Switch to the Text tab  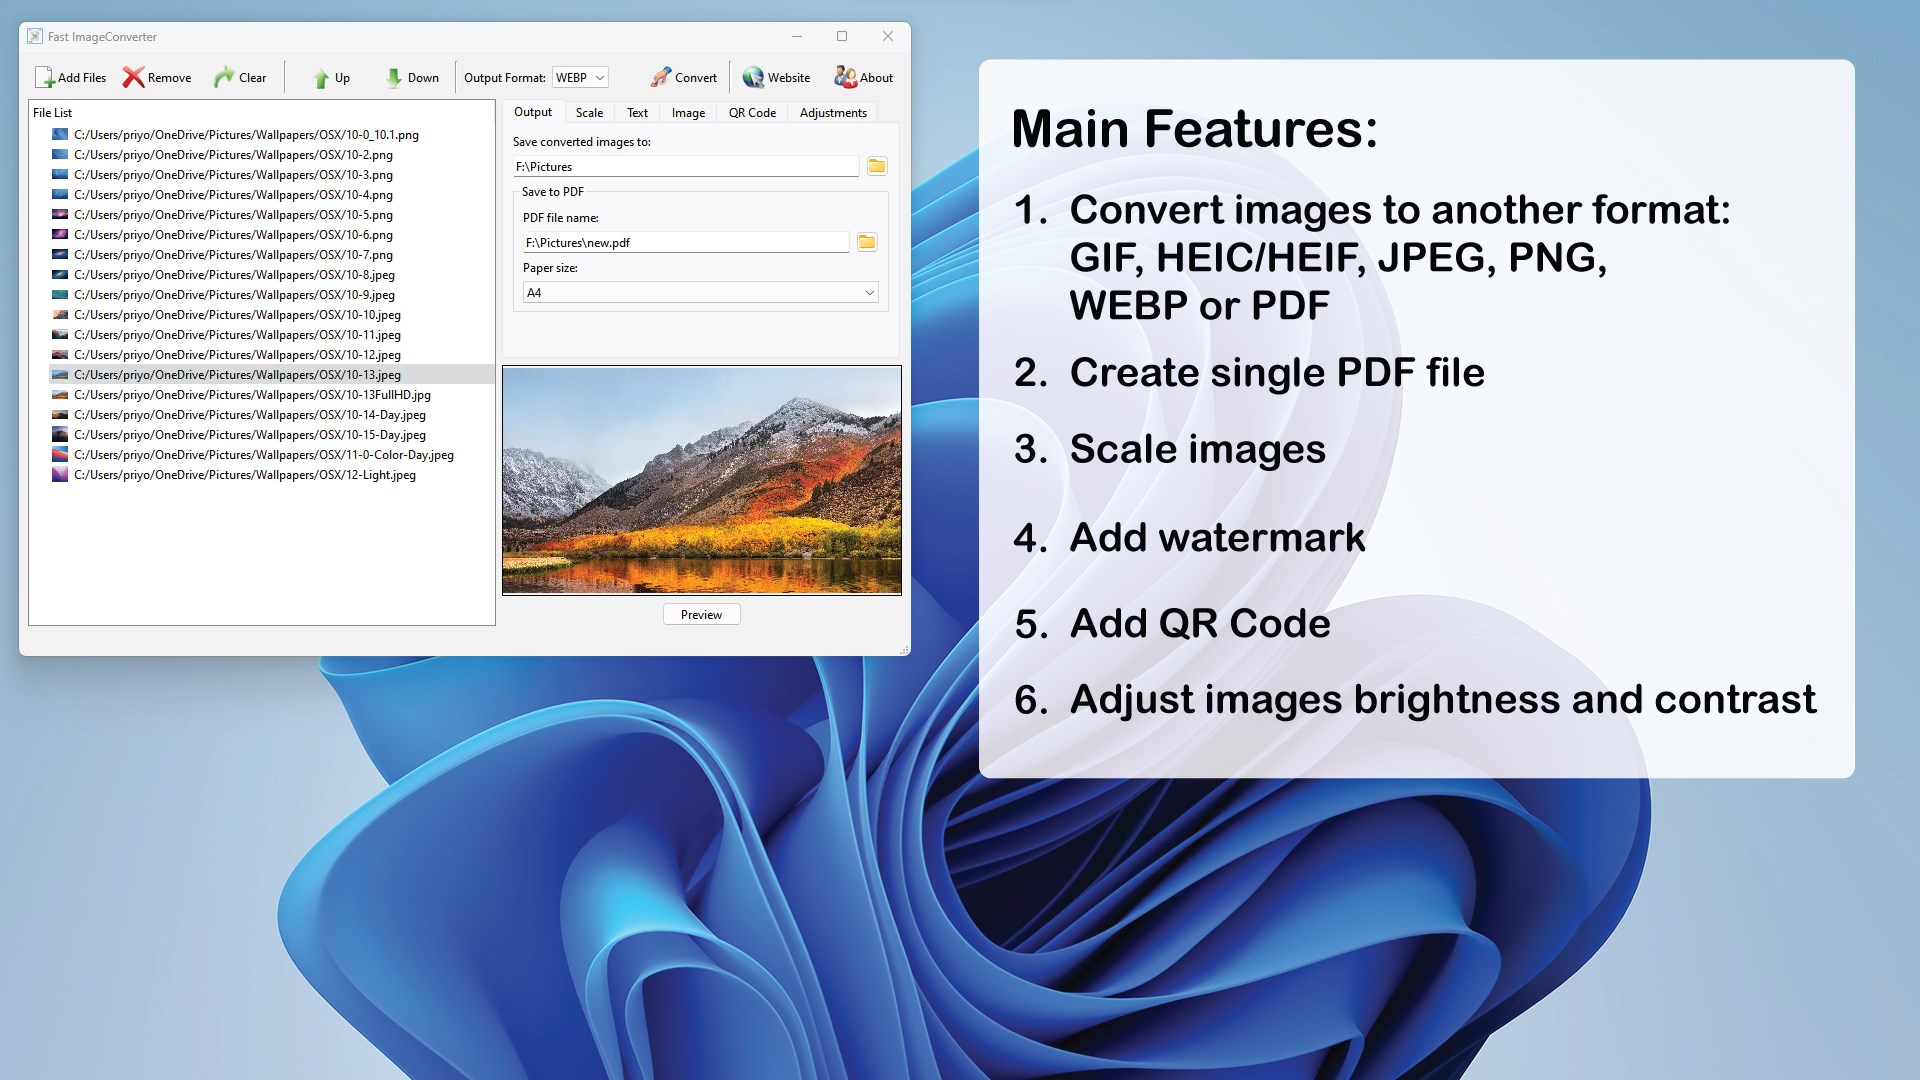pyautogui.click(x=637, y=113)
